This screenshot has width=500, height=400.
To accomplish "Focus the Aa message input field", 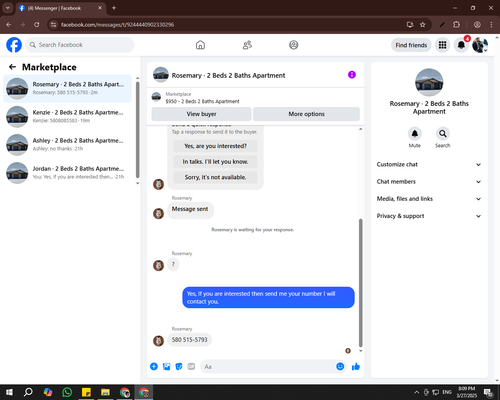I will 268,367.
